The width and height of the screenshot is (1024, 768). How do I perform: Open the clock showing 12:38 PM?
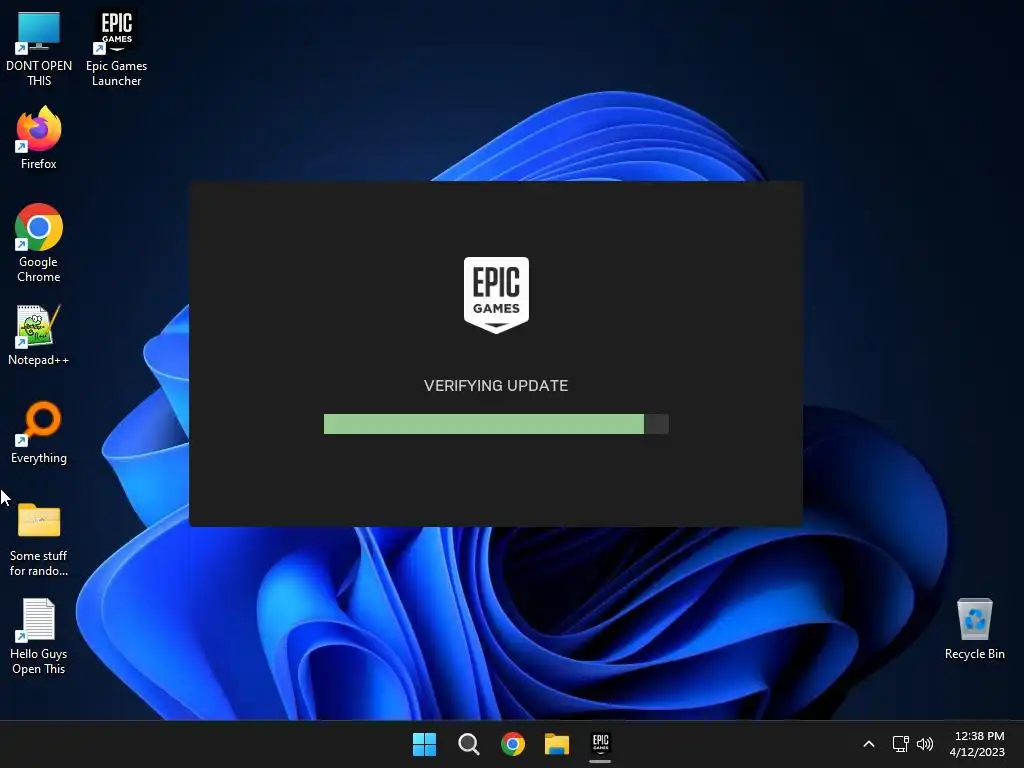pyautogui.click(x=977, y=744)
